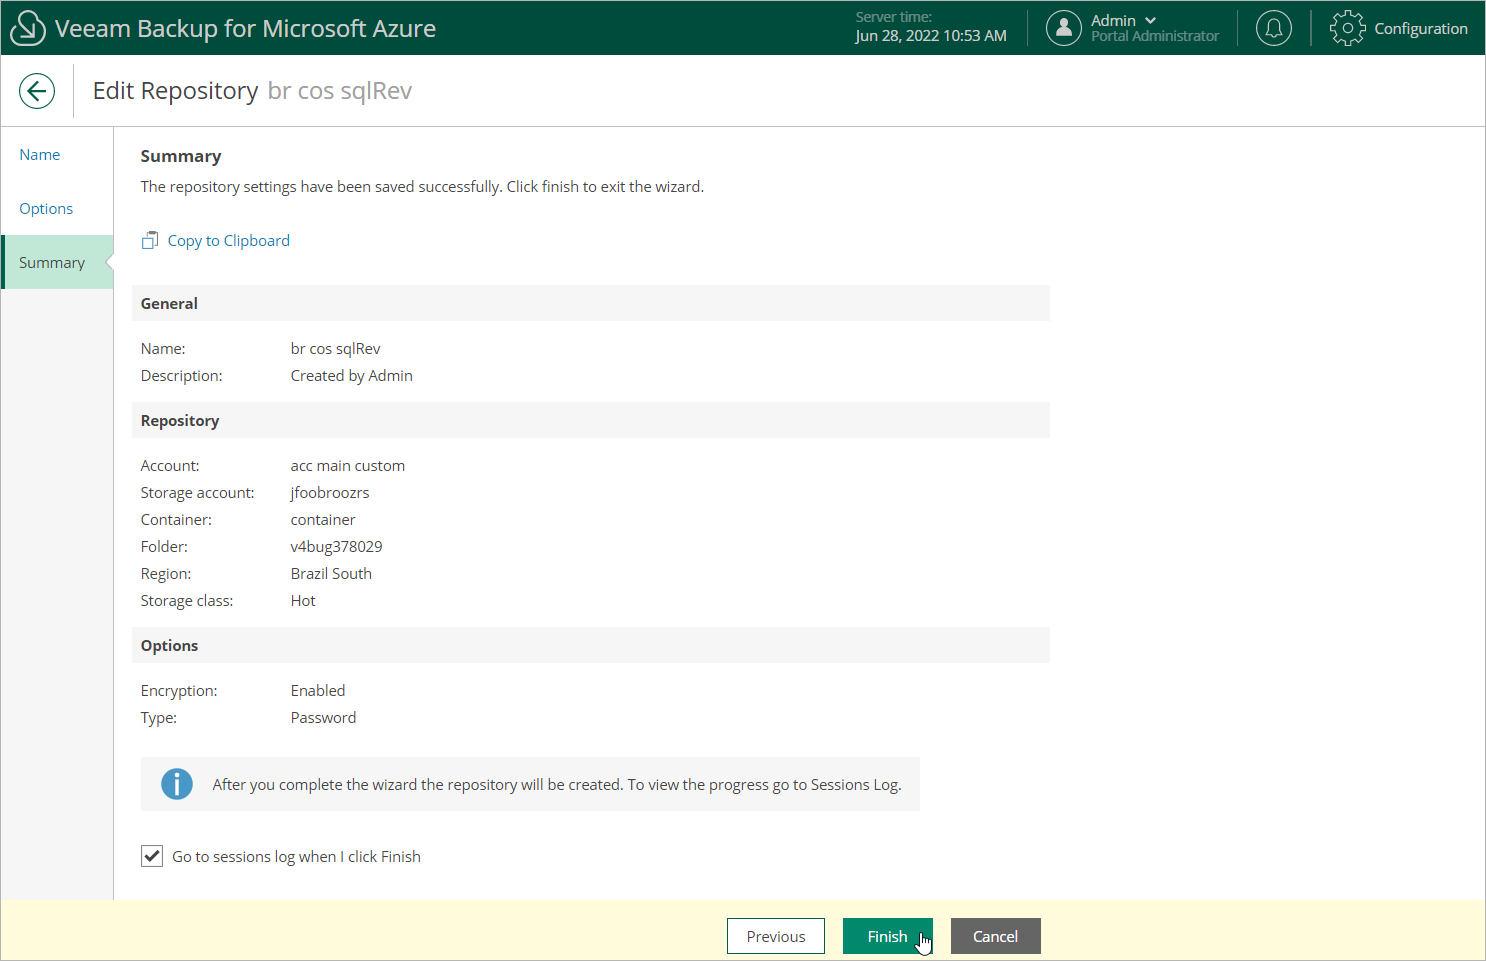
Task: Click the Password type value
Action: click(x=323, y=717)
